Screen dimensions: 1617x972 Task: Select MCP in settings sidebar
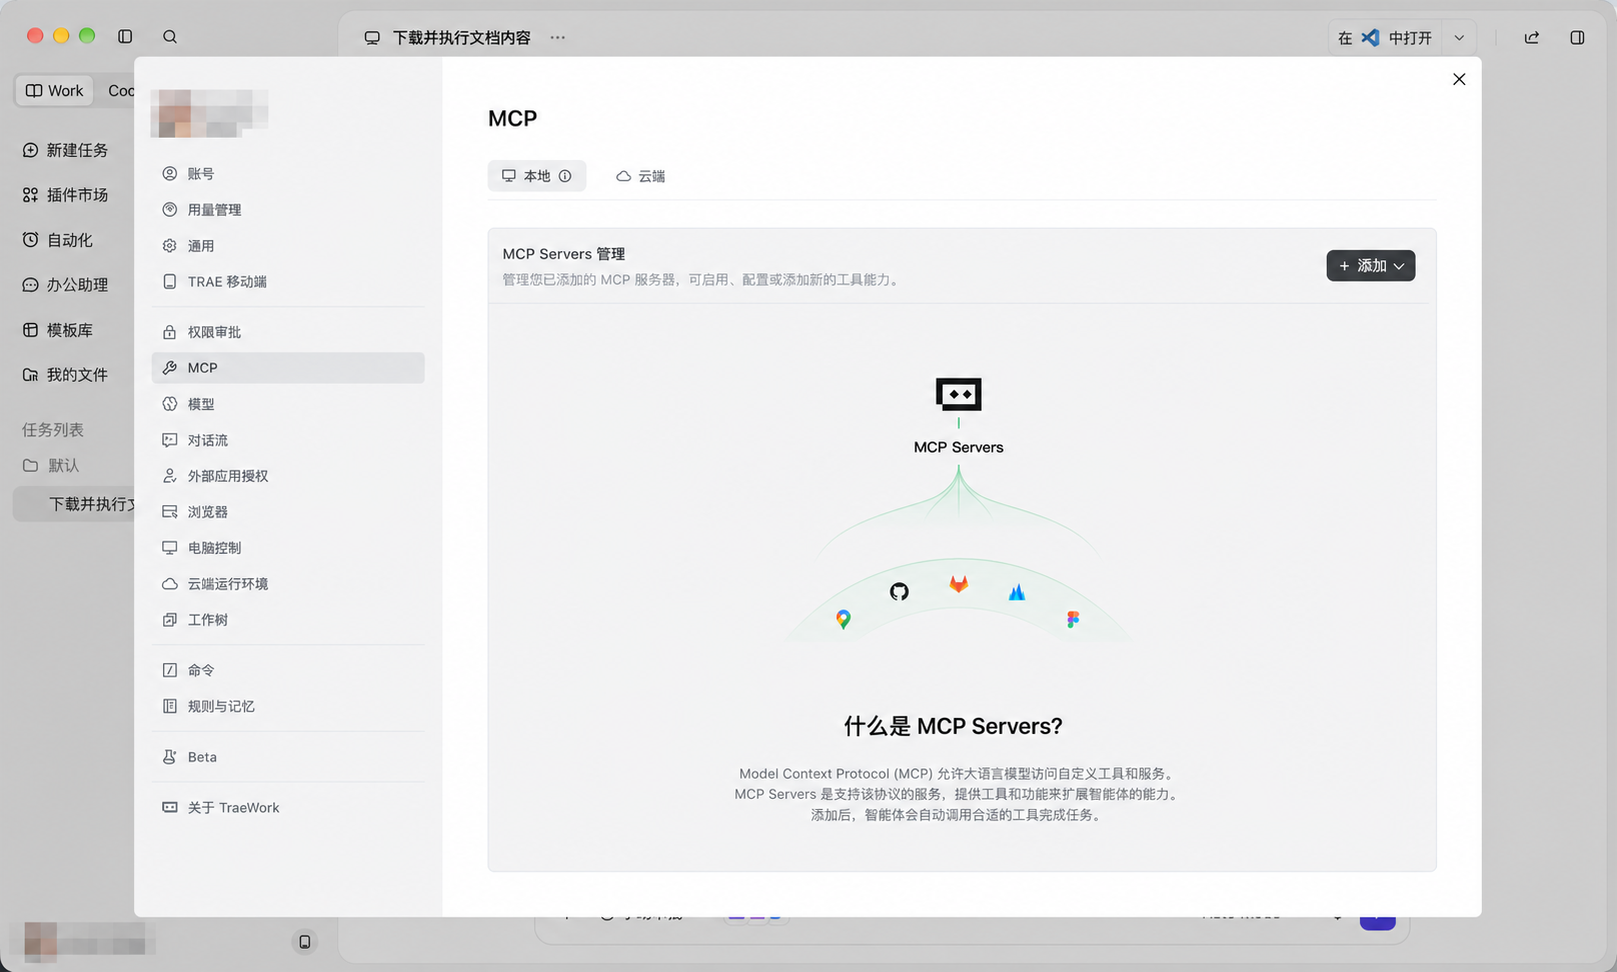[288, 368]
